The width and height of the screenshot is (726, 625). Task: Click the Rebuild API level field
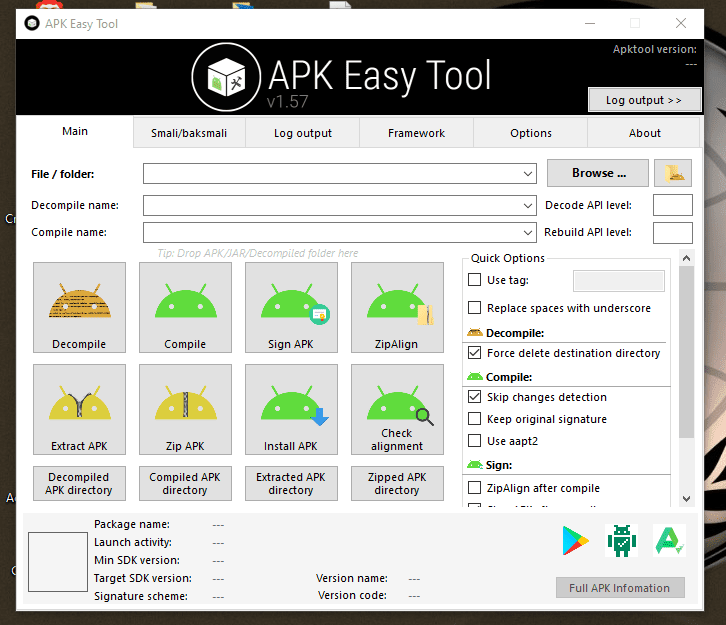[x=673, y=232]
